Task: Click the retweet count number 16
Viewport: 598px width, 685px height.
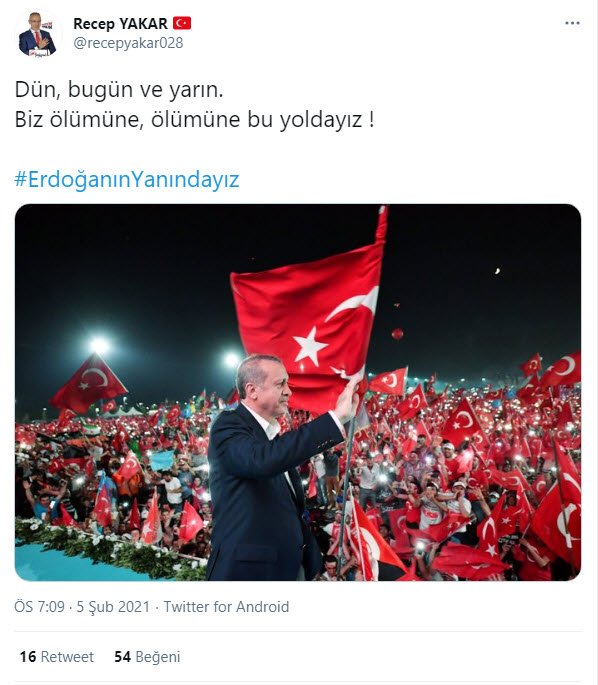Action: pos(28,657)
